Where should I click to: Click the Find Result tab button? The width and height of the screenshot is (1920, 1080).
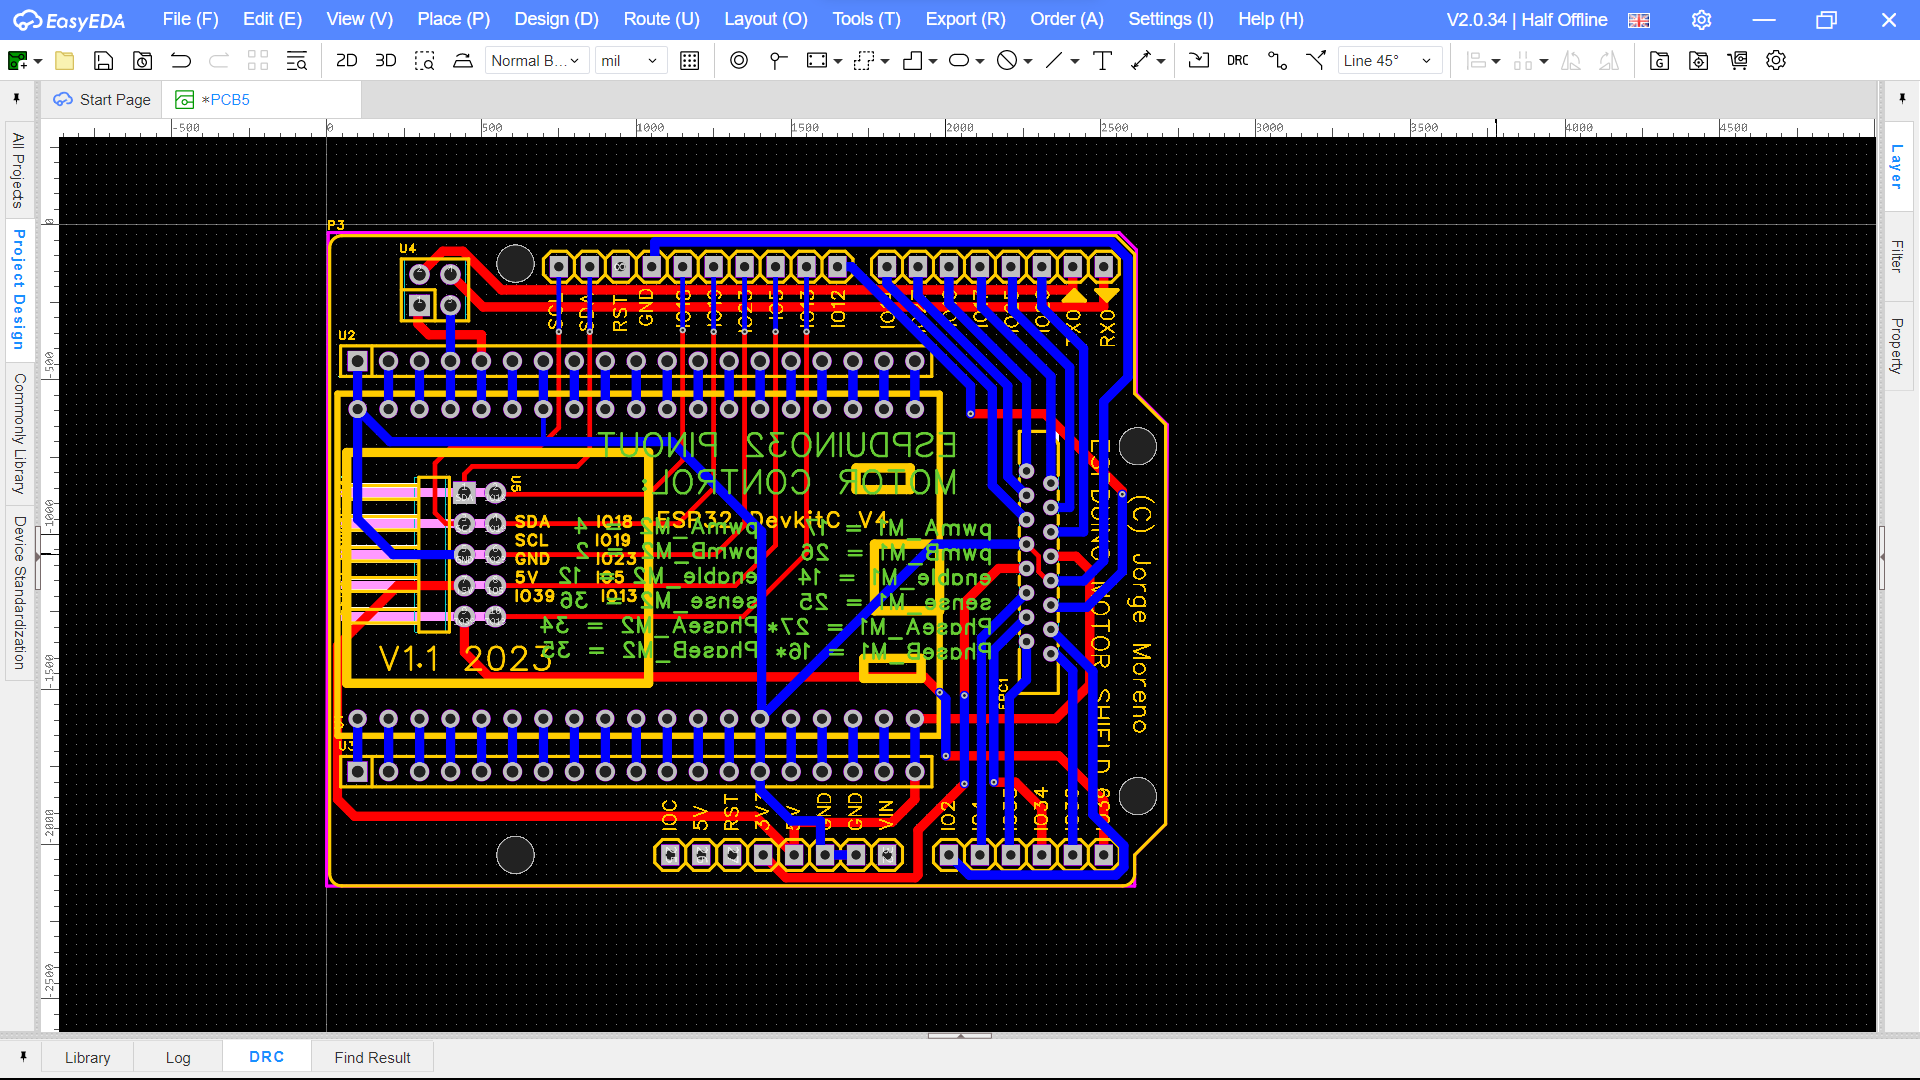pos(372,1056)
